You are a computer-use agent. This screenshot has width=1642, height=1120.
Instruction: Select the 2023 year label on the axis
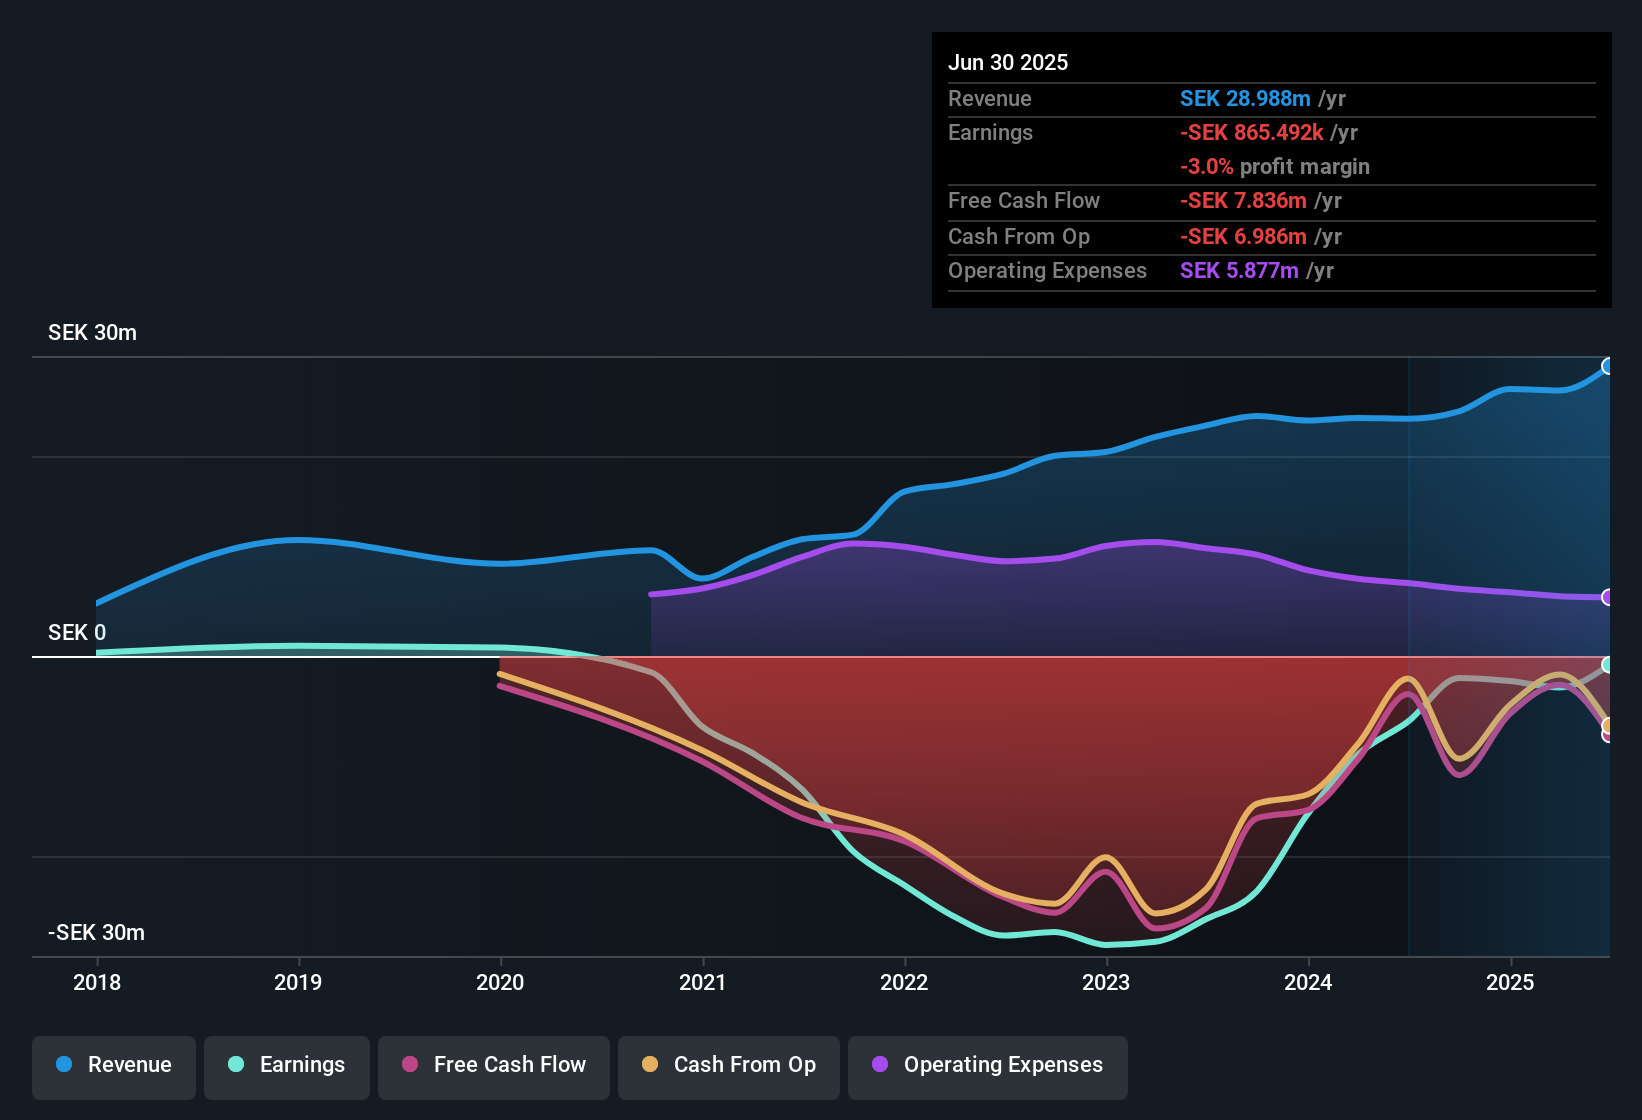(x=1106, y=983)
